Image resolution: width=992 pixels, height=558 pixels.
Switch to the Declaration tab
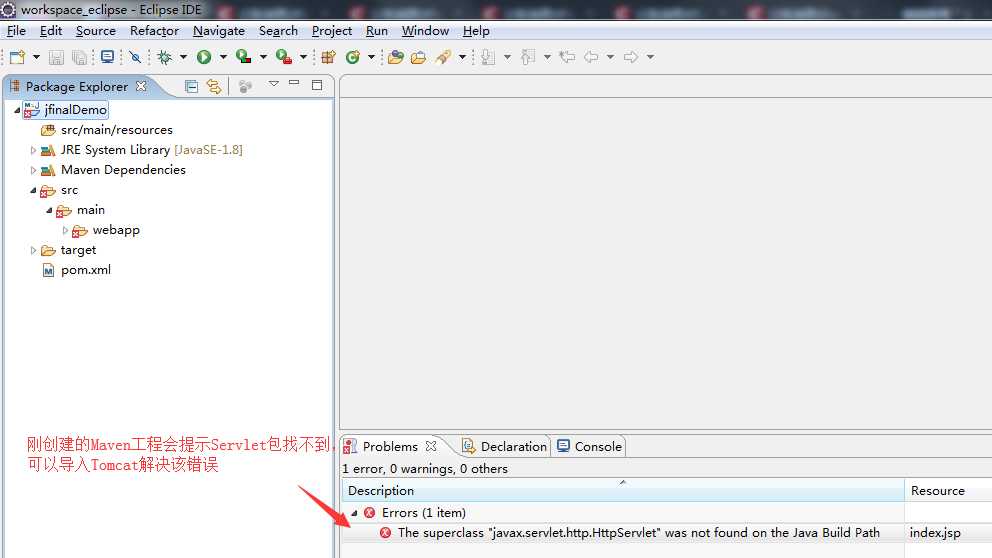pyautogui.click(x=505, y=447)
